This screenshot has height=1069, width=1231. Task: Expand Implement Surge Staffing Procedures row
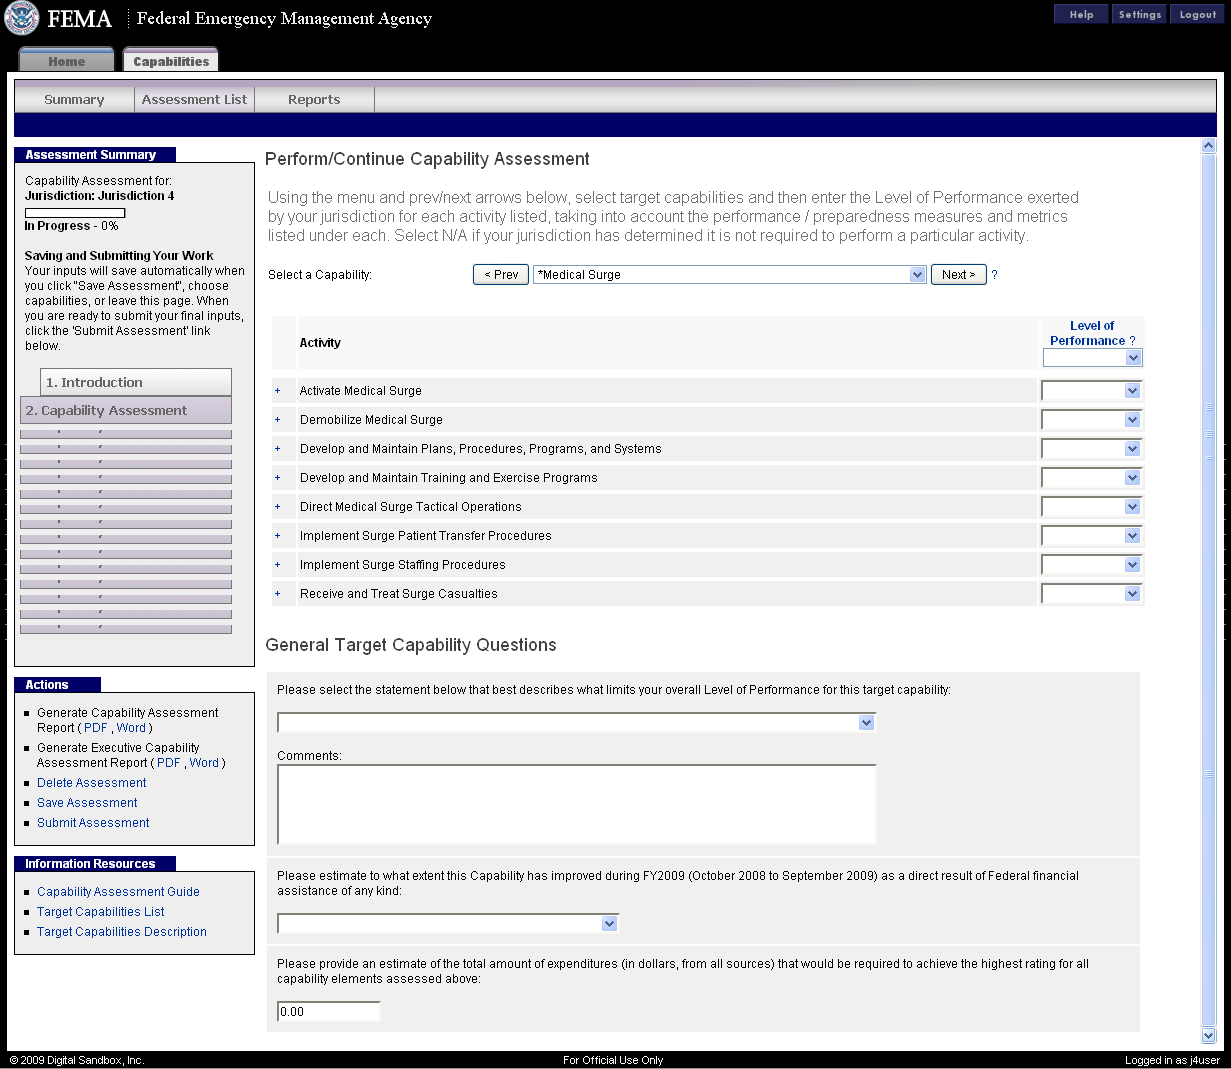[278, 565]
